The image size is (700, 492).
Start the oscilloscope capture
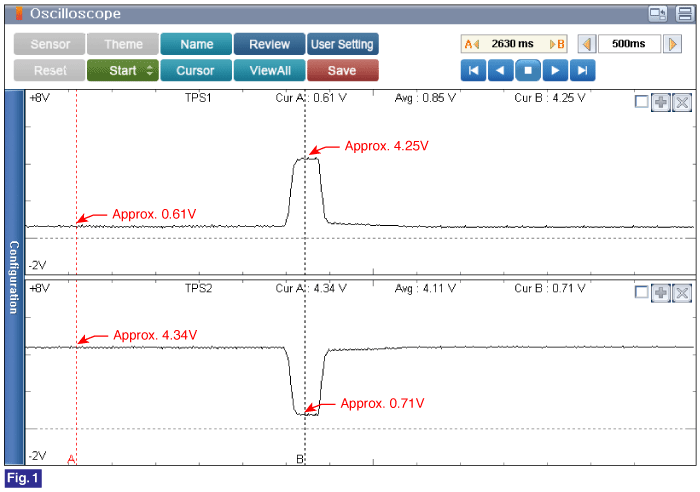coord(123,71)
